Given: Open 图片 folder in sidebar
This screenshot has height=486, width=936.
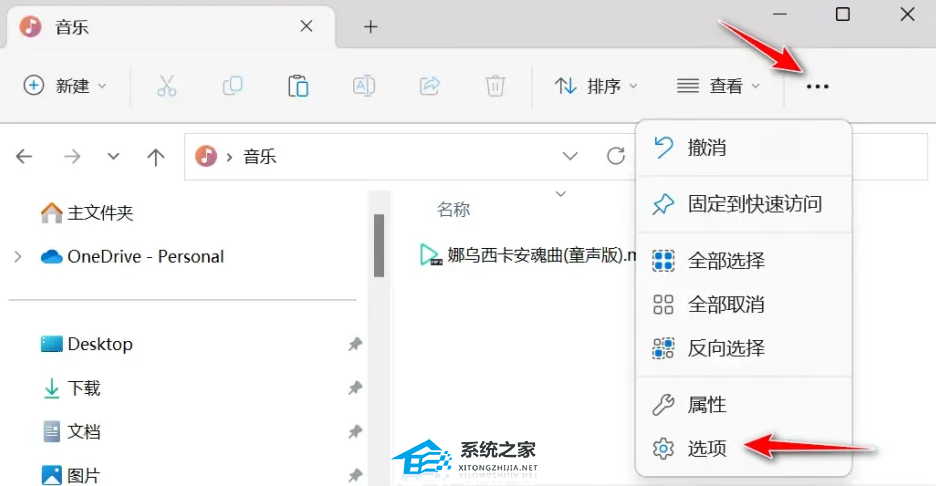Looking at the screenshot, I should pyautogui.click(x=72, y=475).
